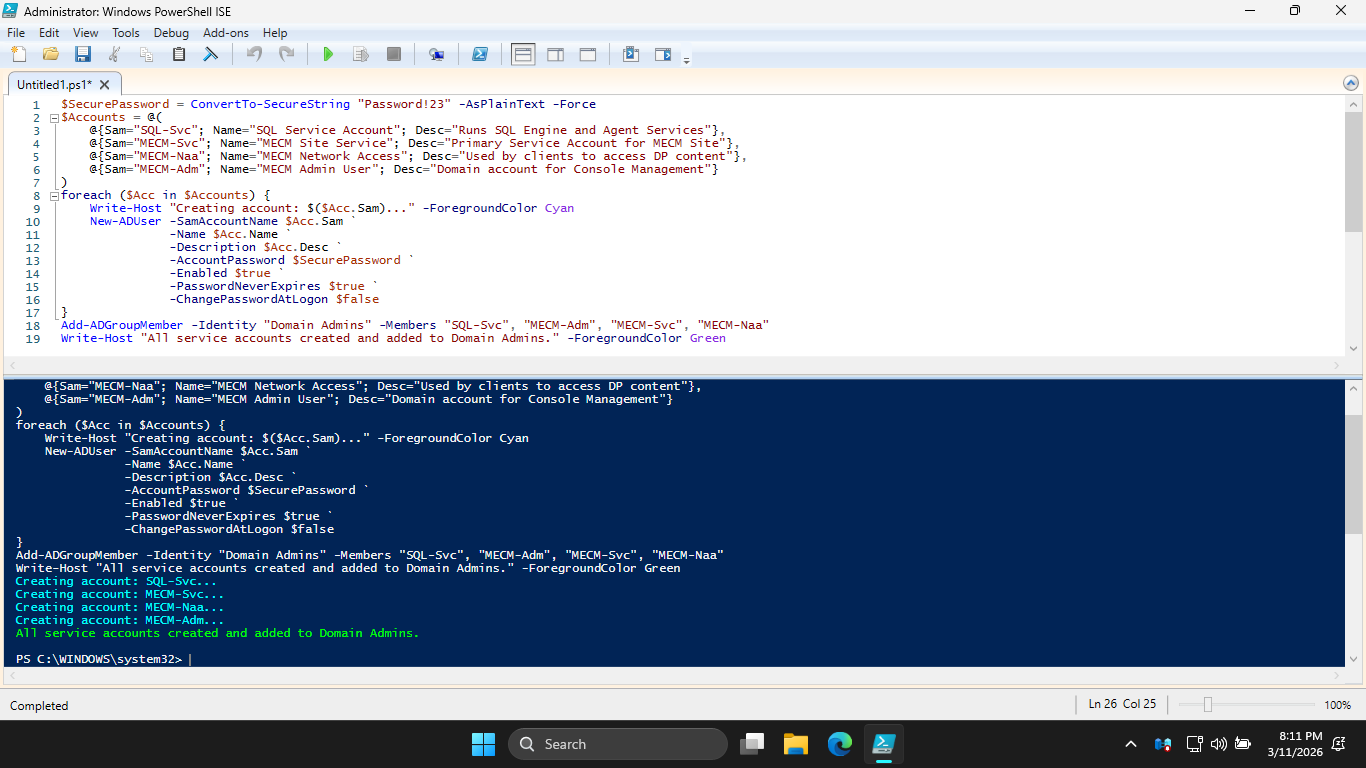Collapse the script pane with the chevron
The image size is (1366, 768).
(1352, 84)
